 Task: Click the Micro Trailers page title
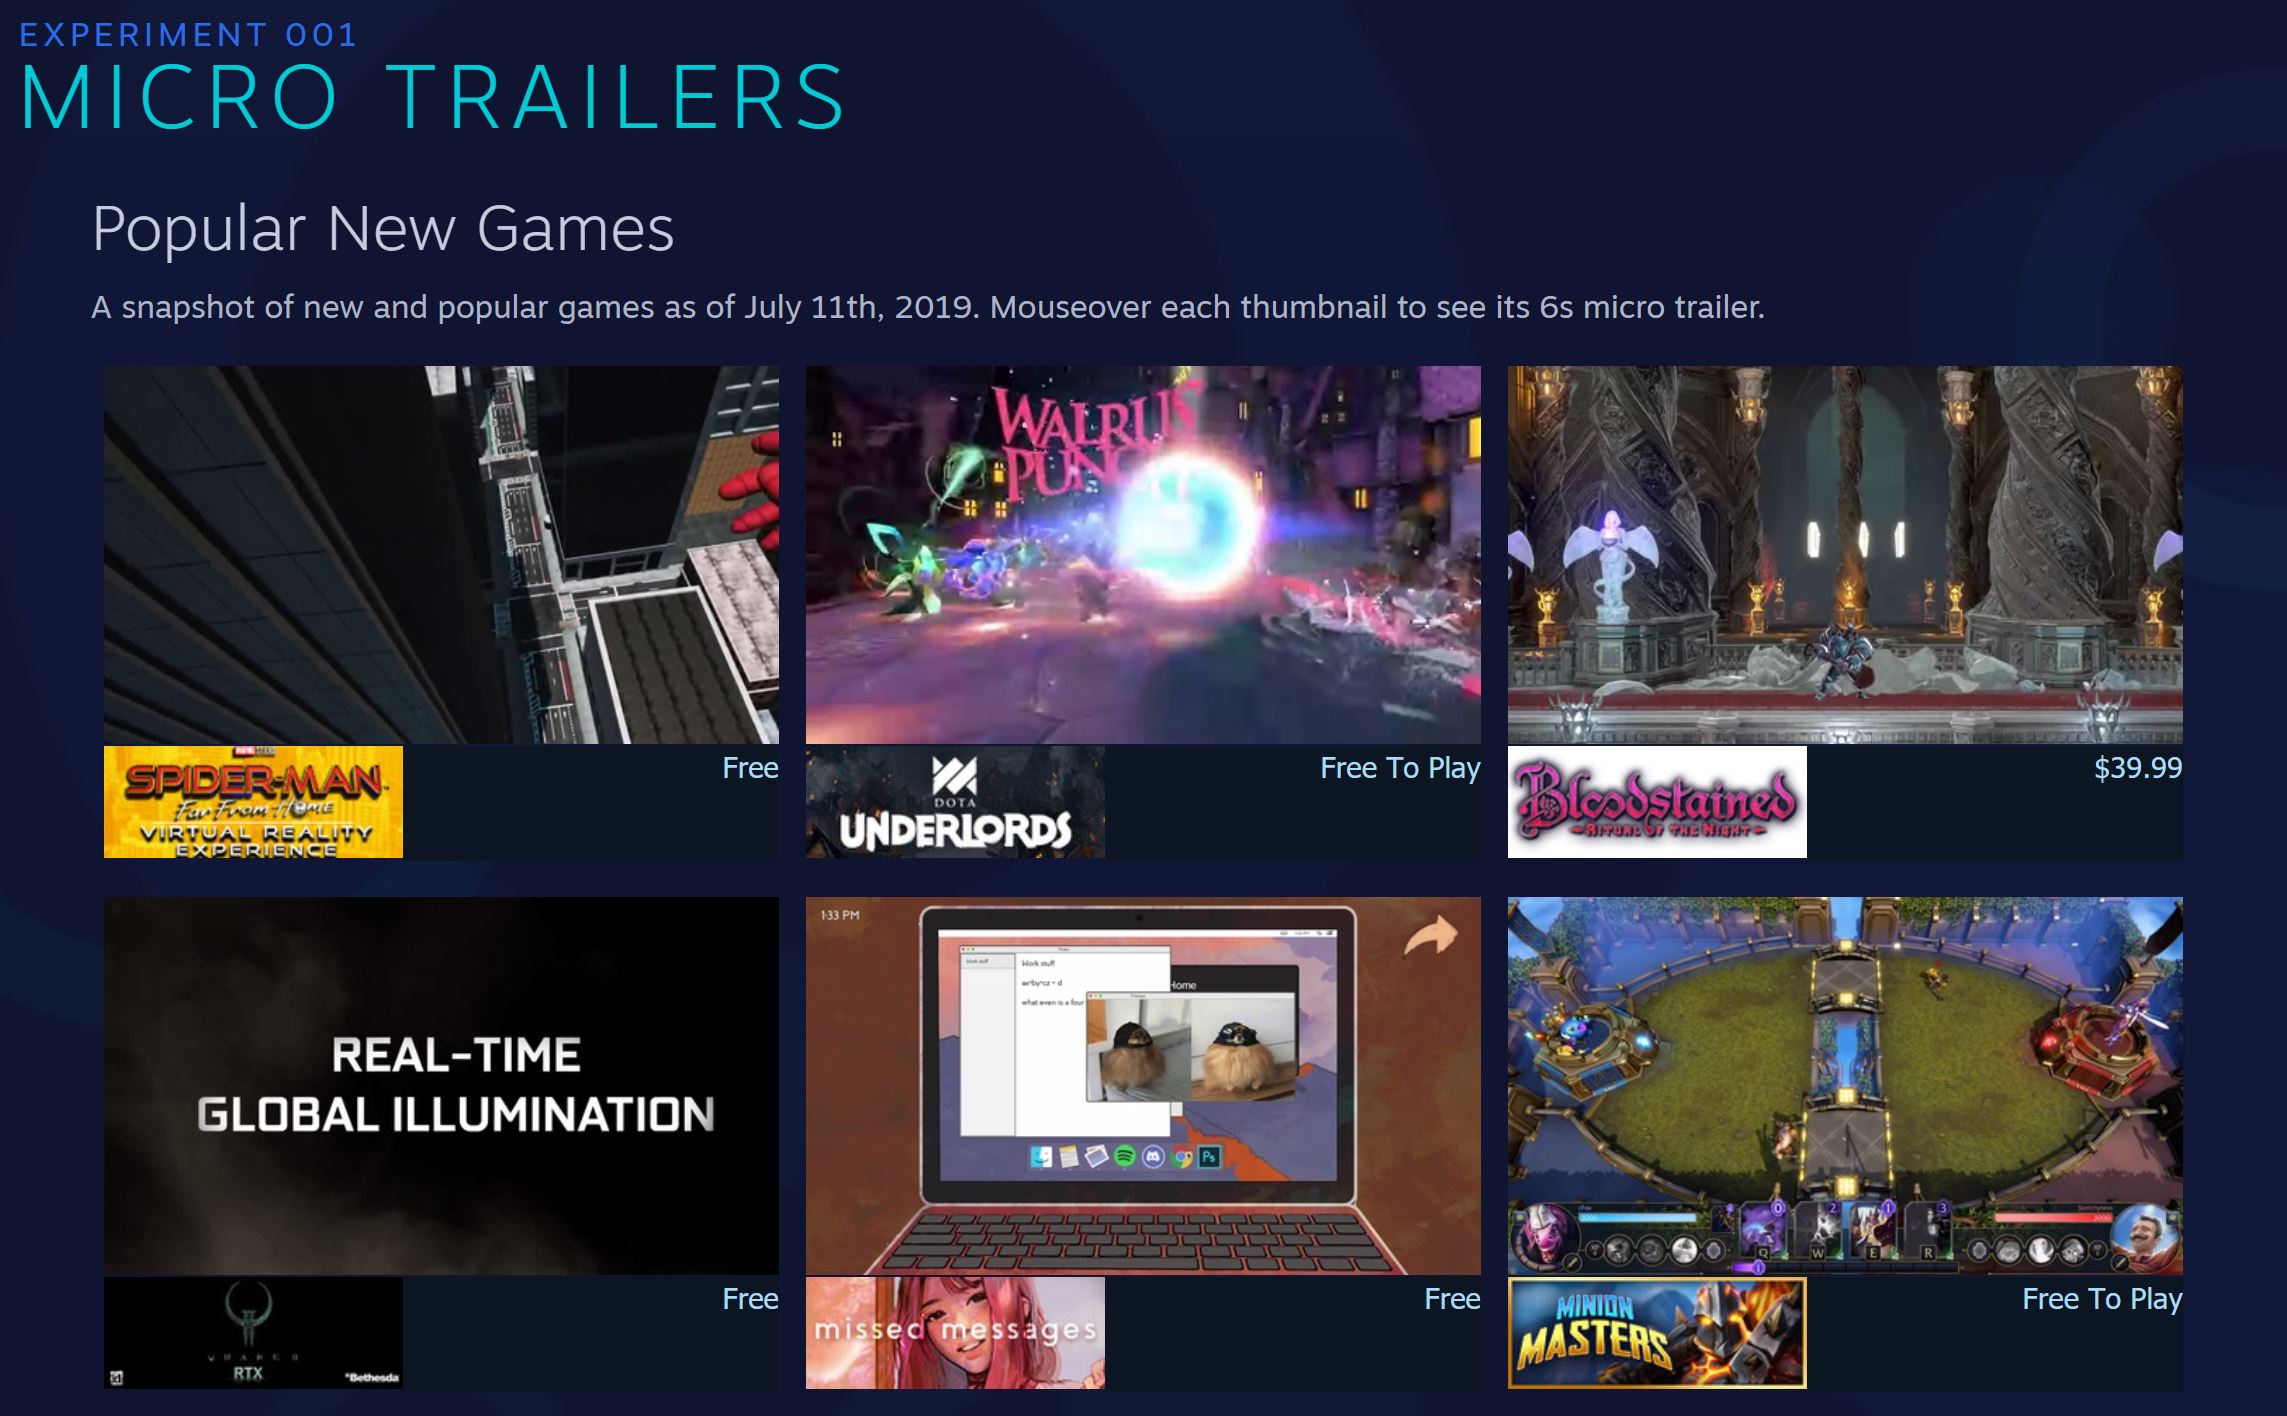pos(433,97)
